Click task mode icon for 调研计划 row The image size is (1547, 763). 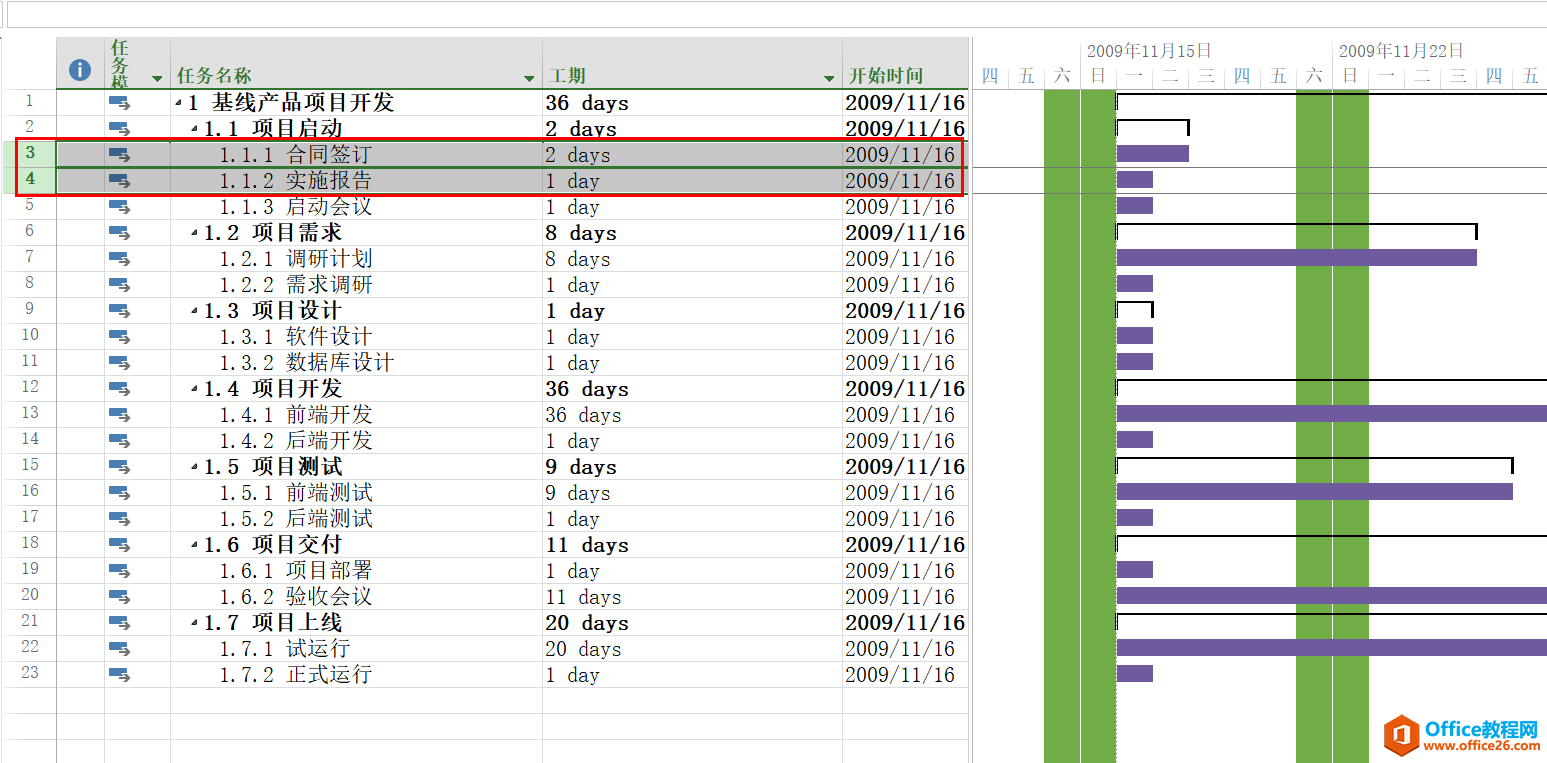pos(120,258)
